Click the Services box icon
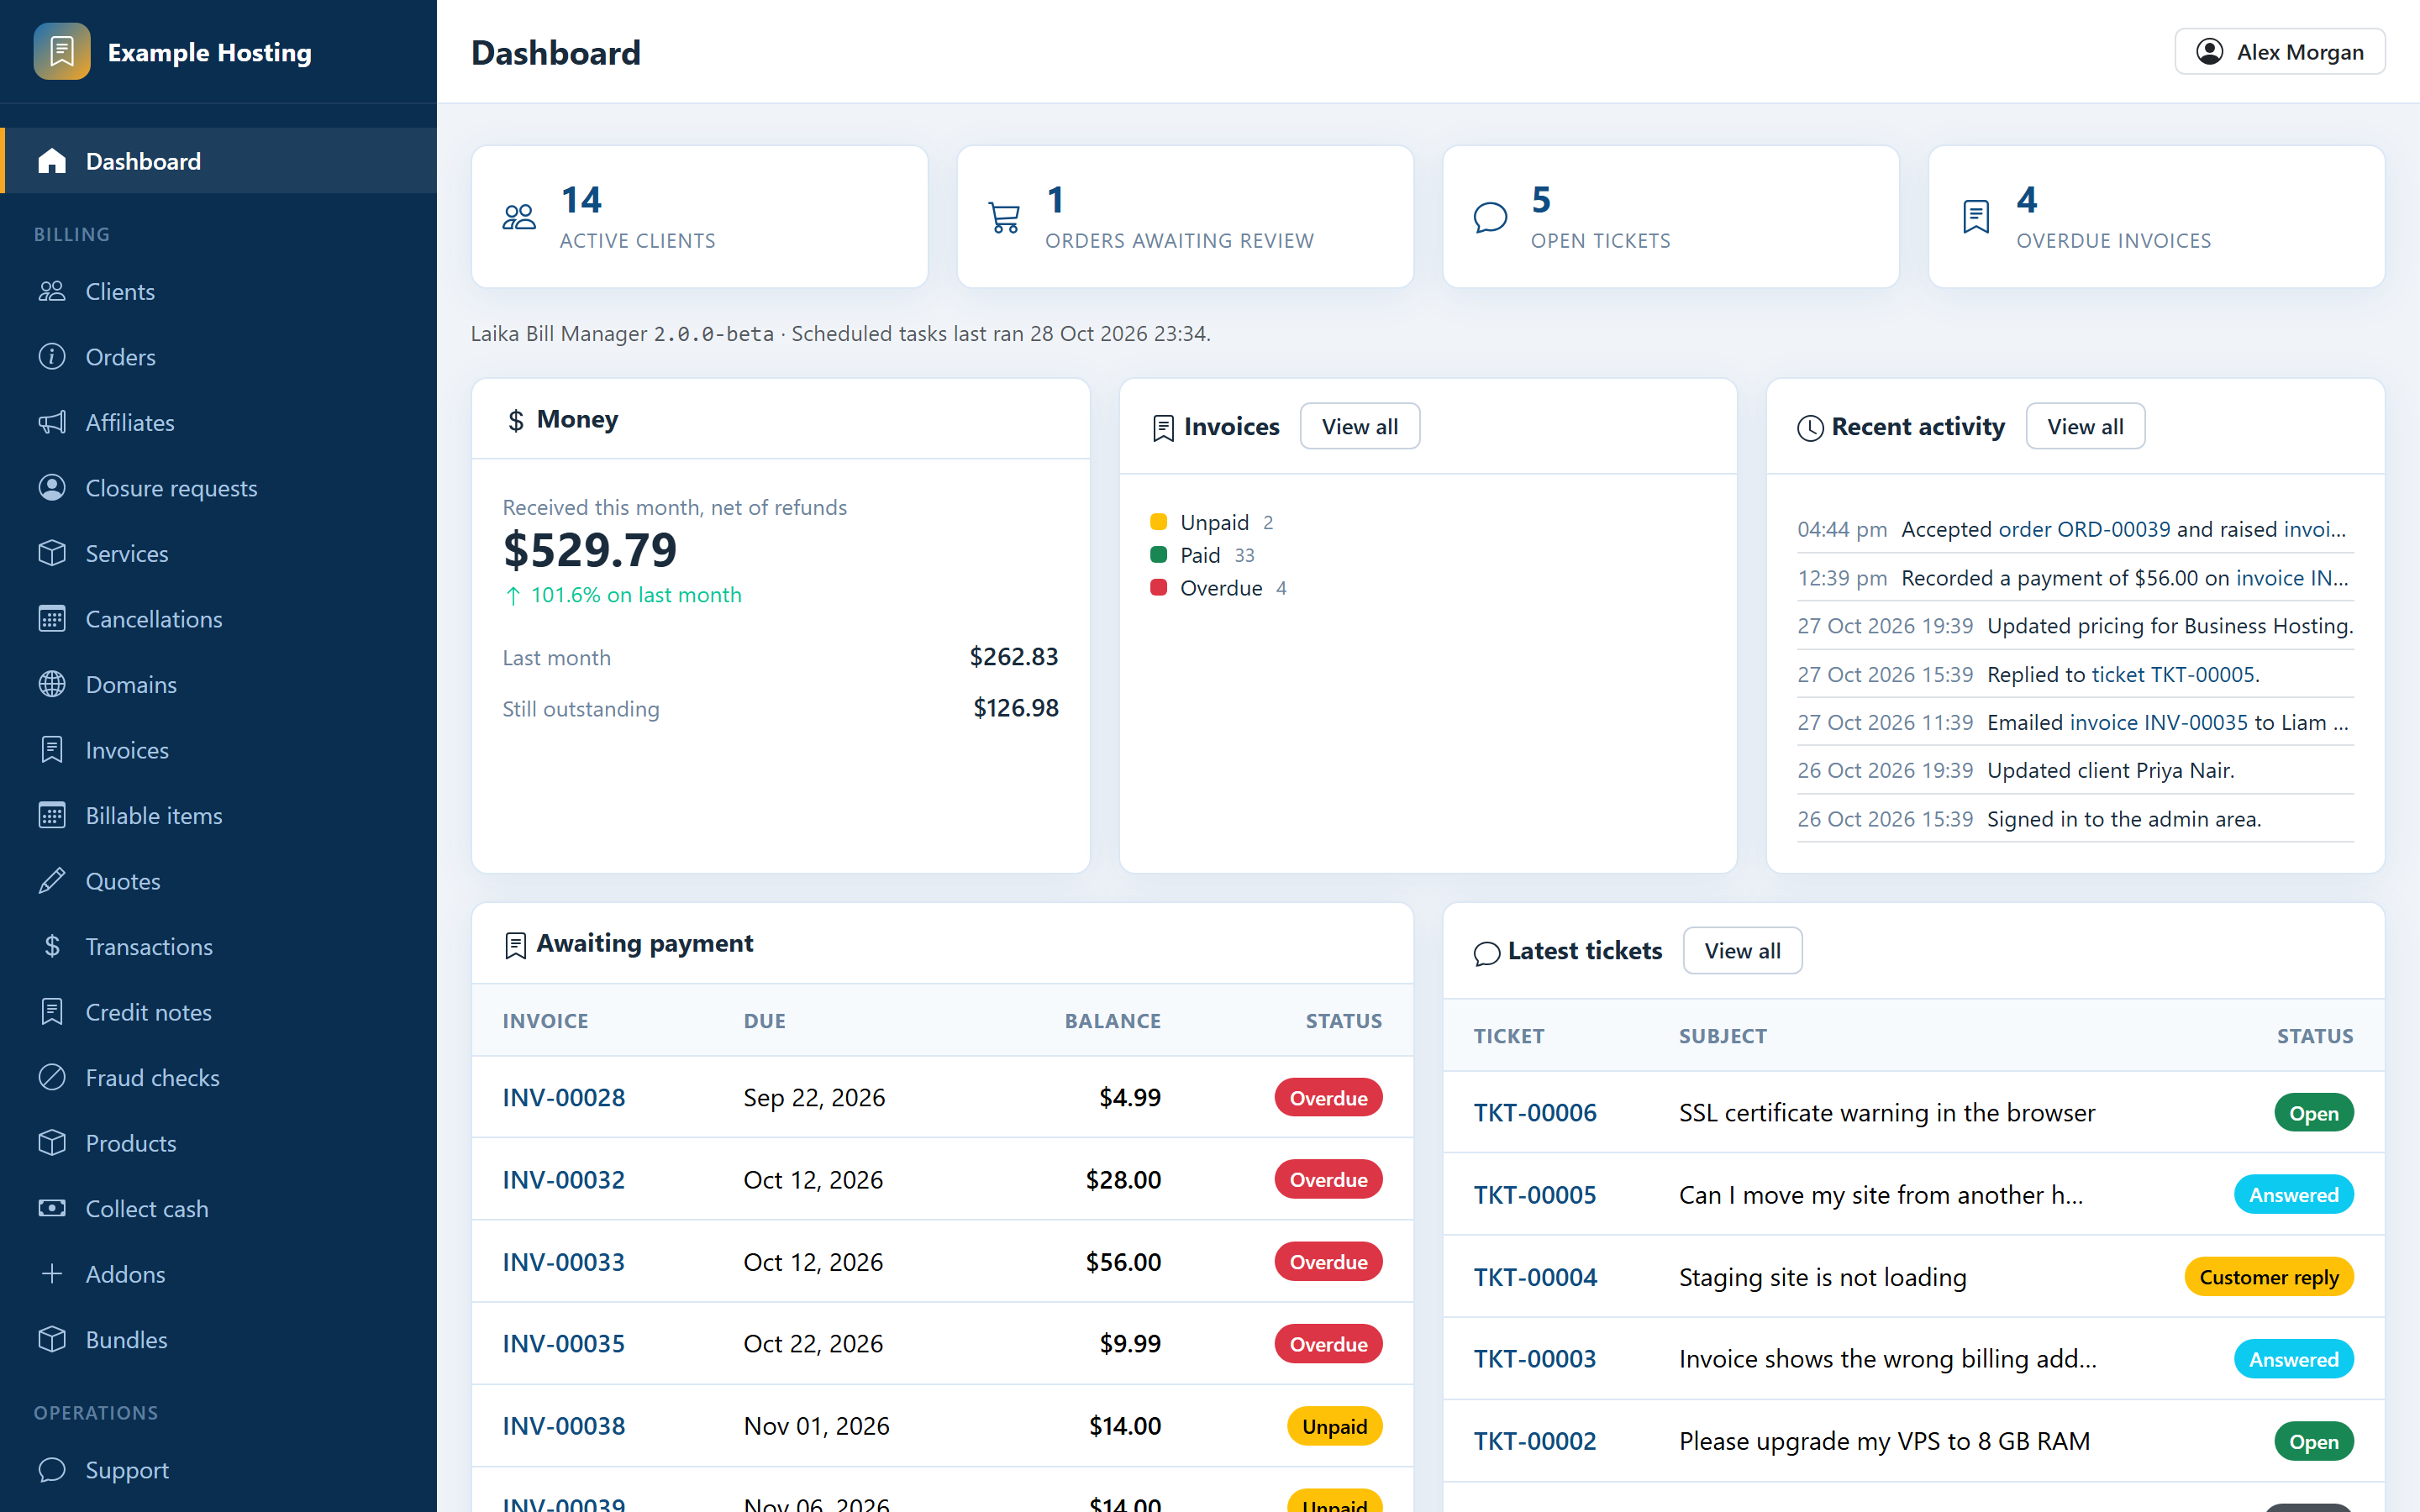 52,553
